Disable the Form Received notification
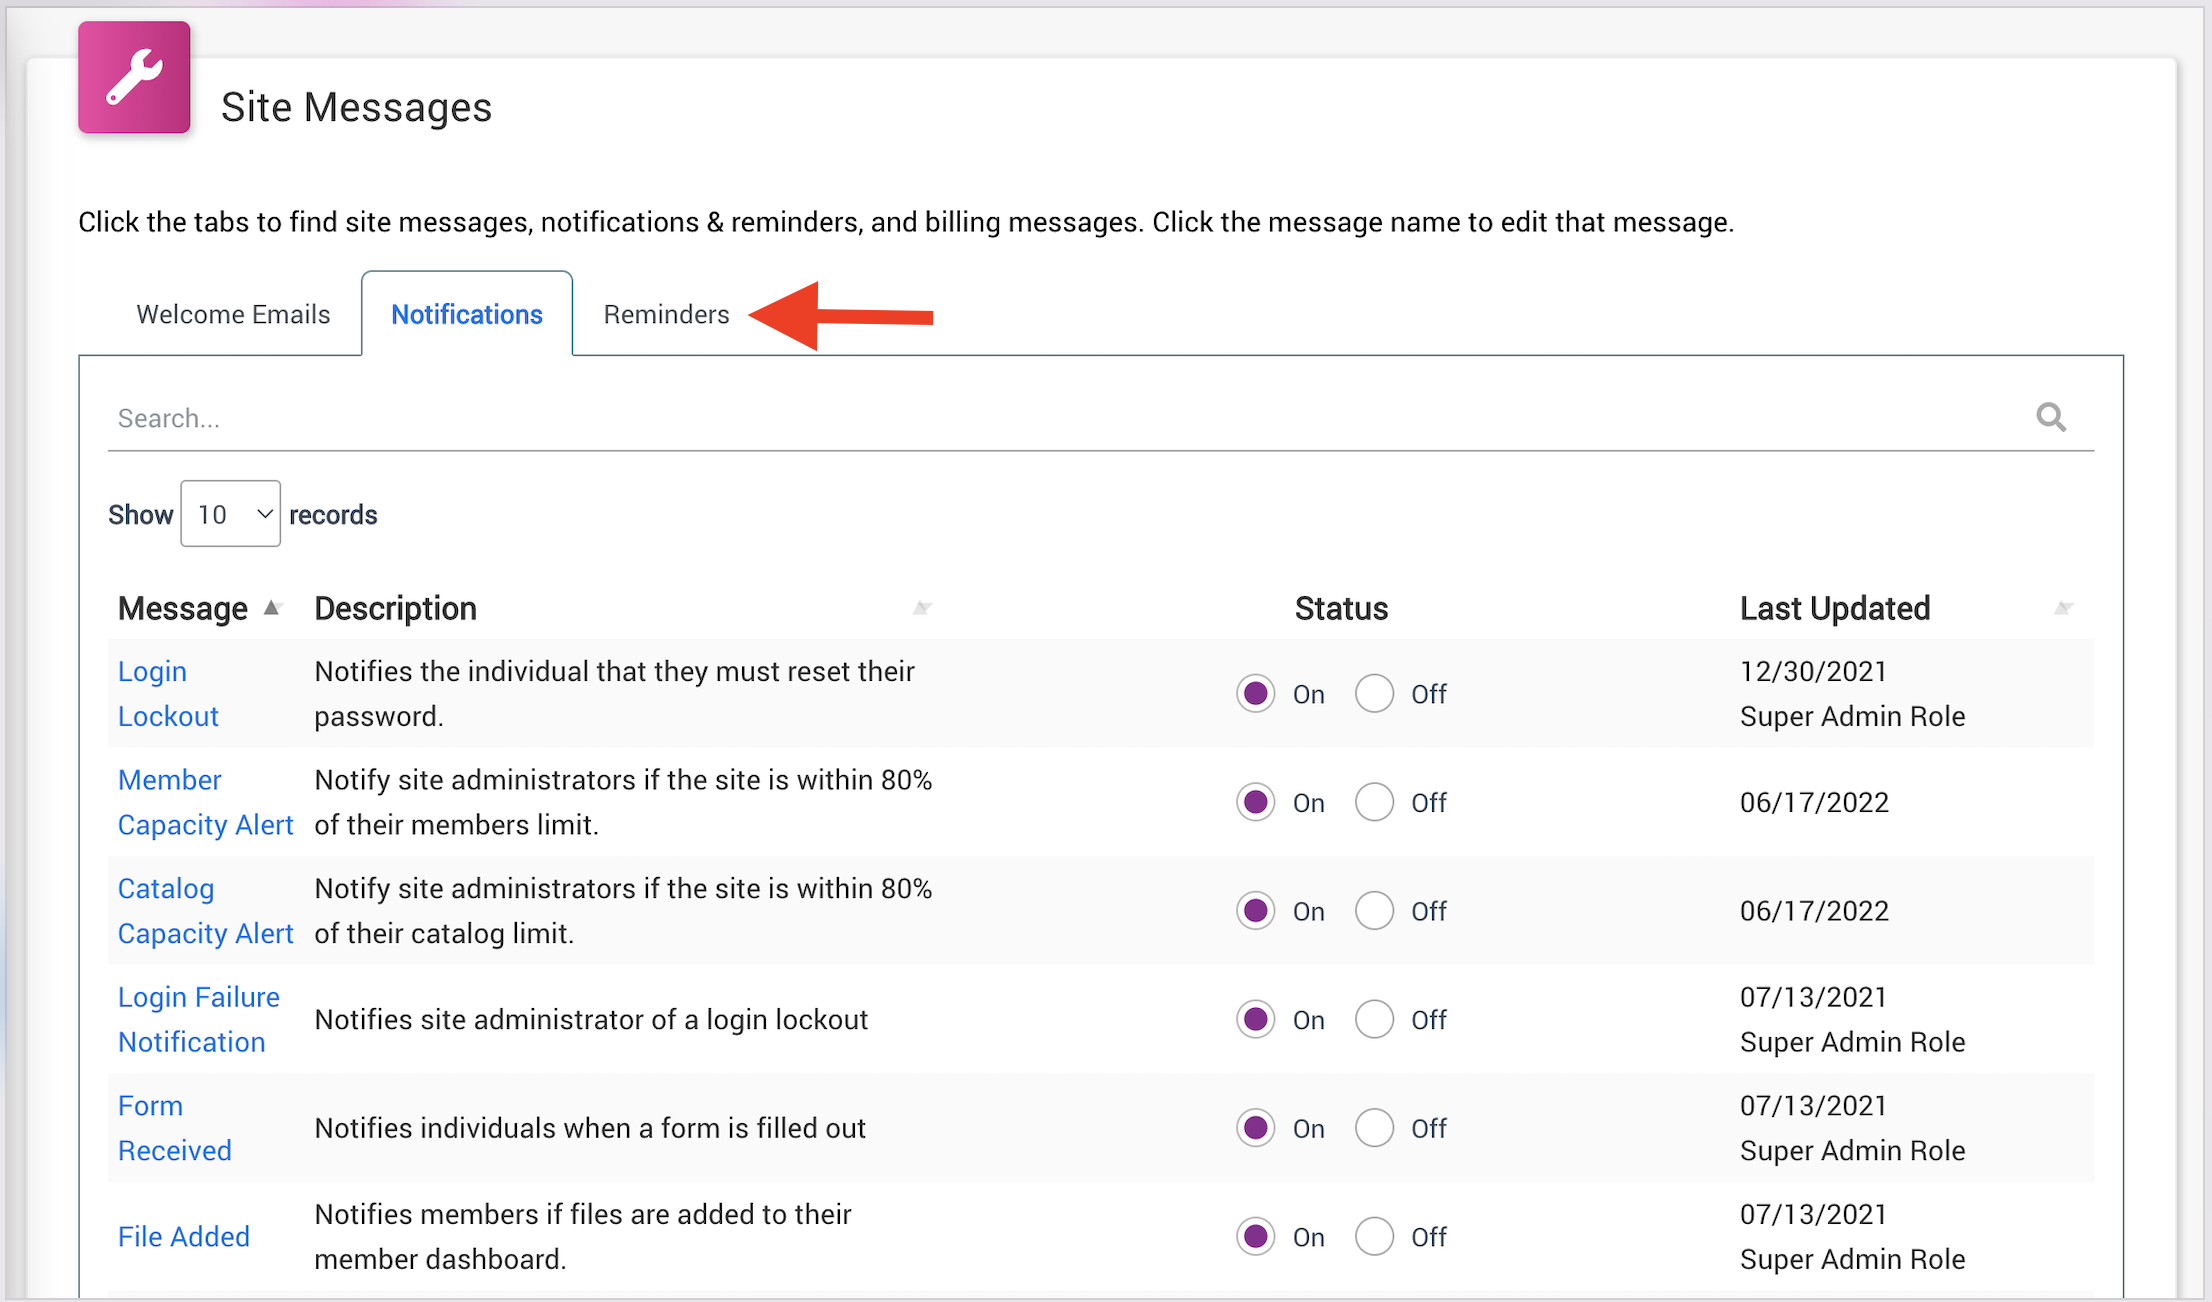 click(x=1374, y=1128)
